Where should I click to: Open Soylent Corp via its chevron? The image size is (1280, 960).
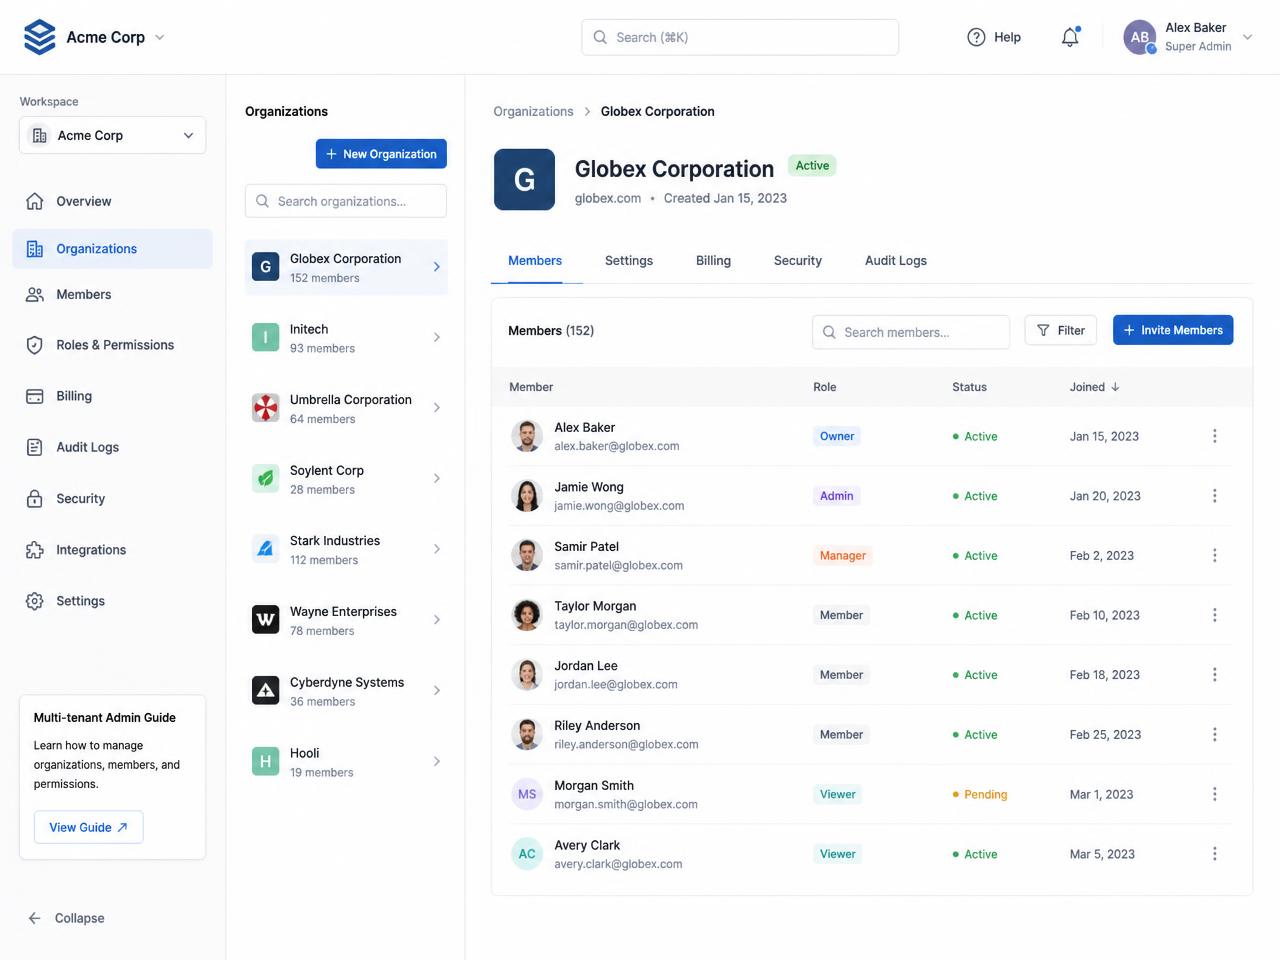click(x=437, y=479)
